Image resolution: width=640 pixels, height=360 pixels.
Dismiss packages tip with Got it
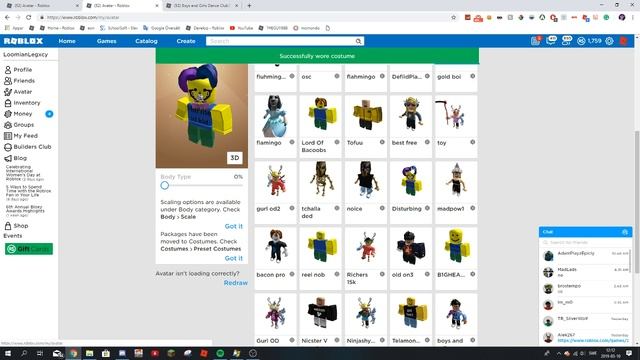[x=233, y=258]
